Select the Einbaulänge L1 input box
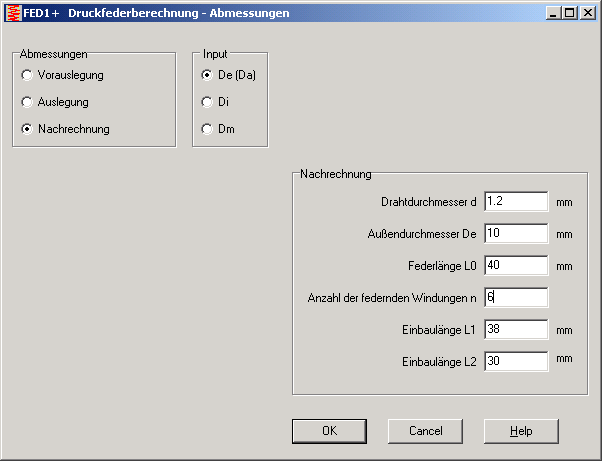Viewport: 602px width, 461px height. (516, 330)
